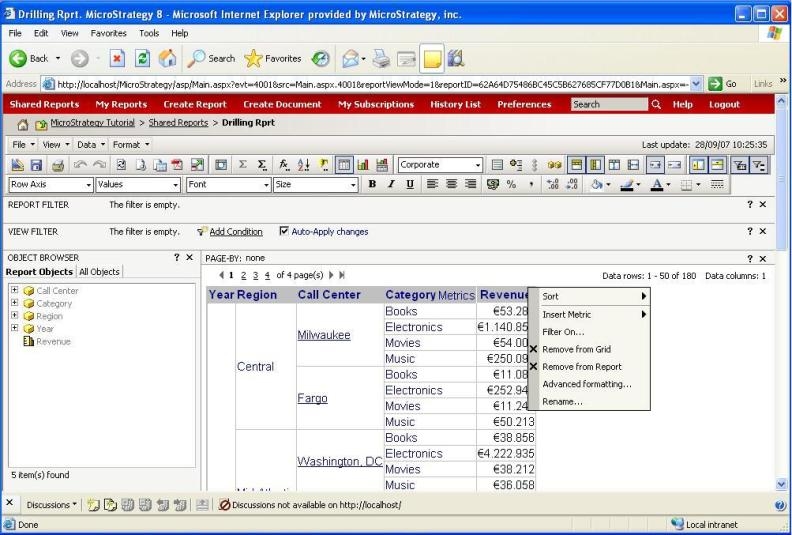
Task: Export the report to PDF
Action: click(x=177, y=165)
